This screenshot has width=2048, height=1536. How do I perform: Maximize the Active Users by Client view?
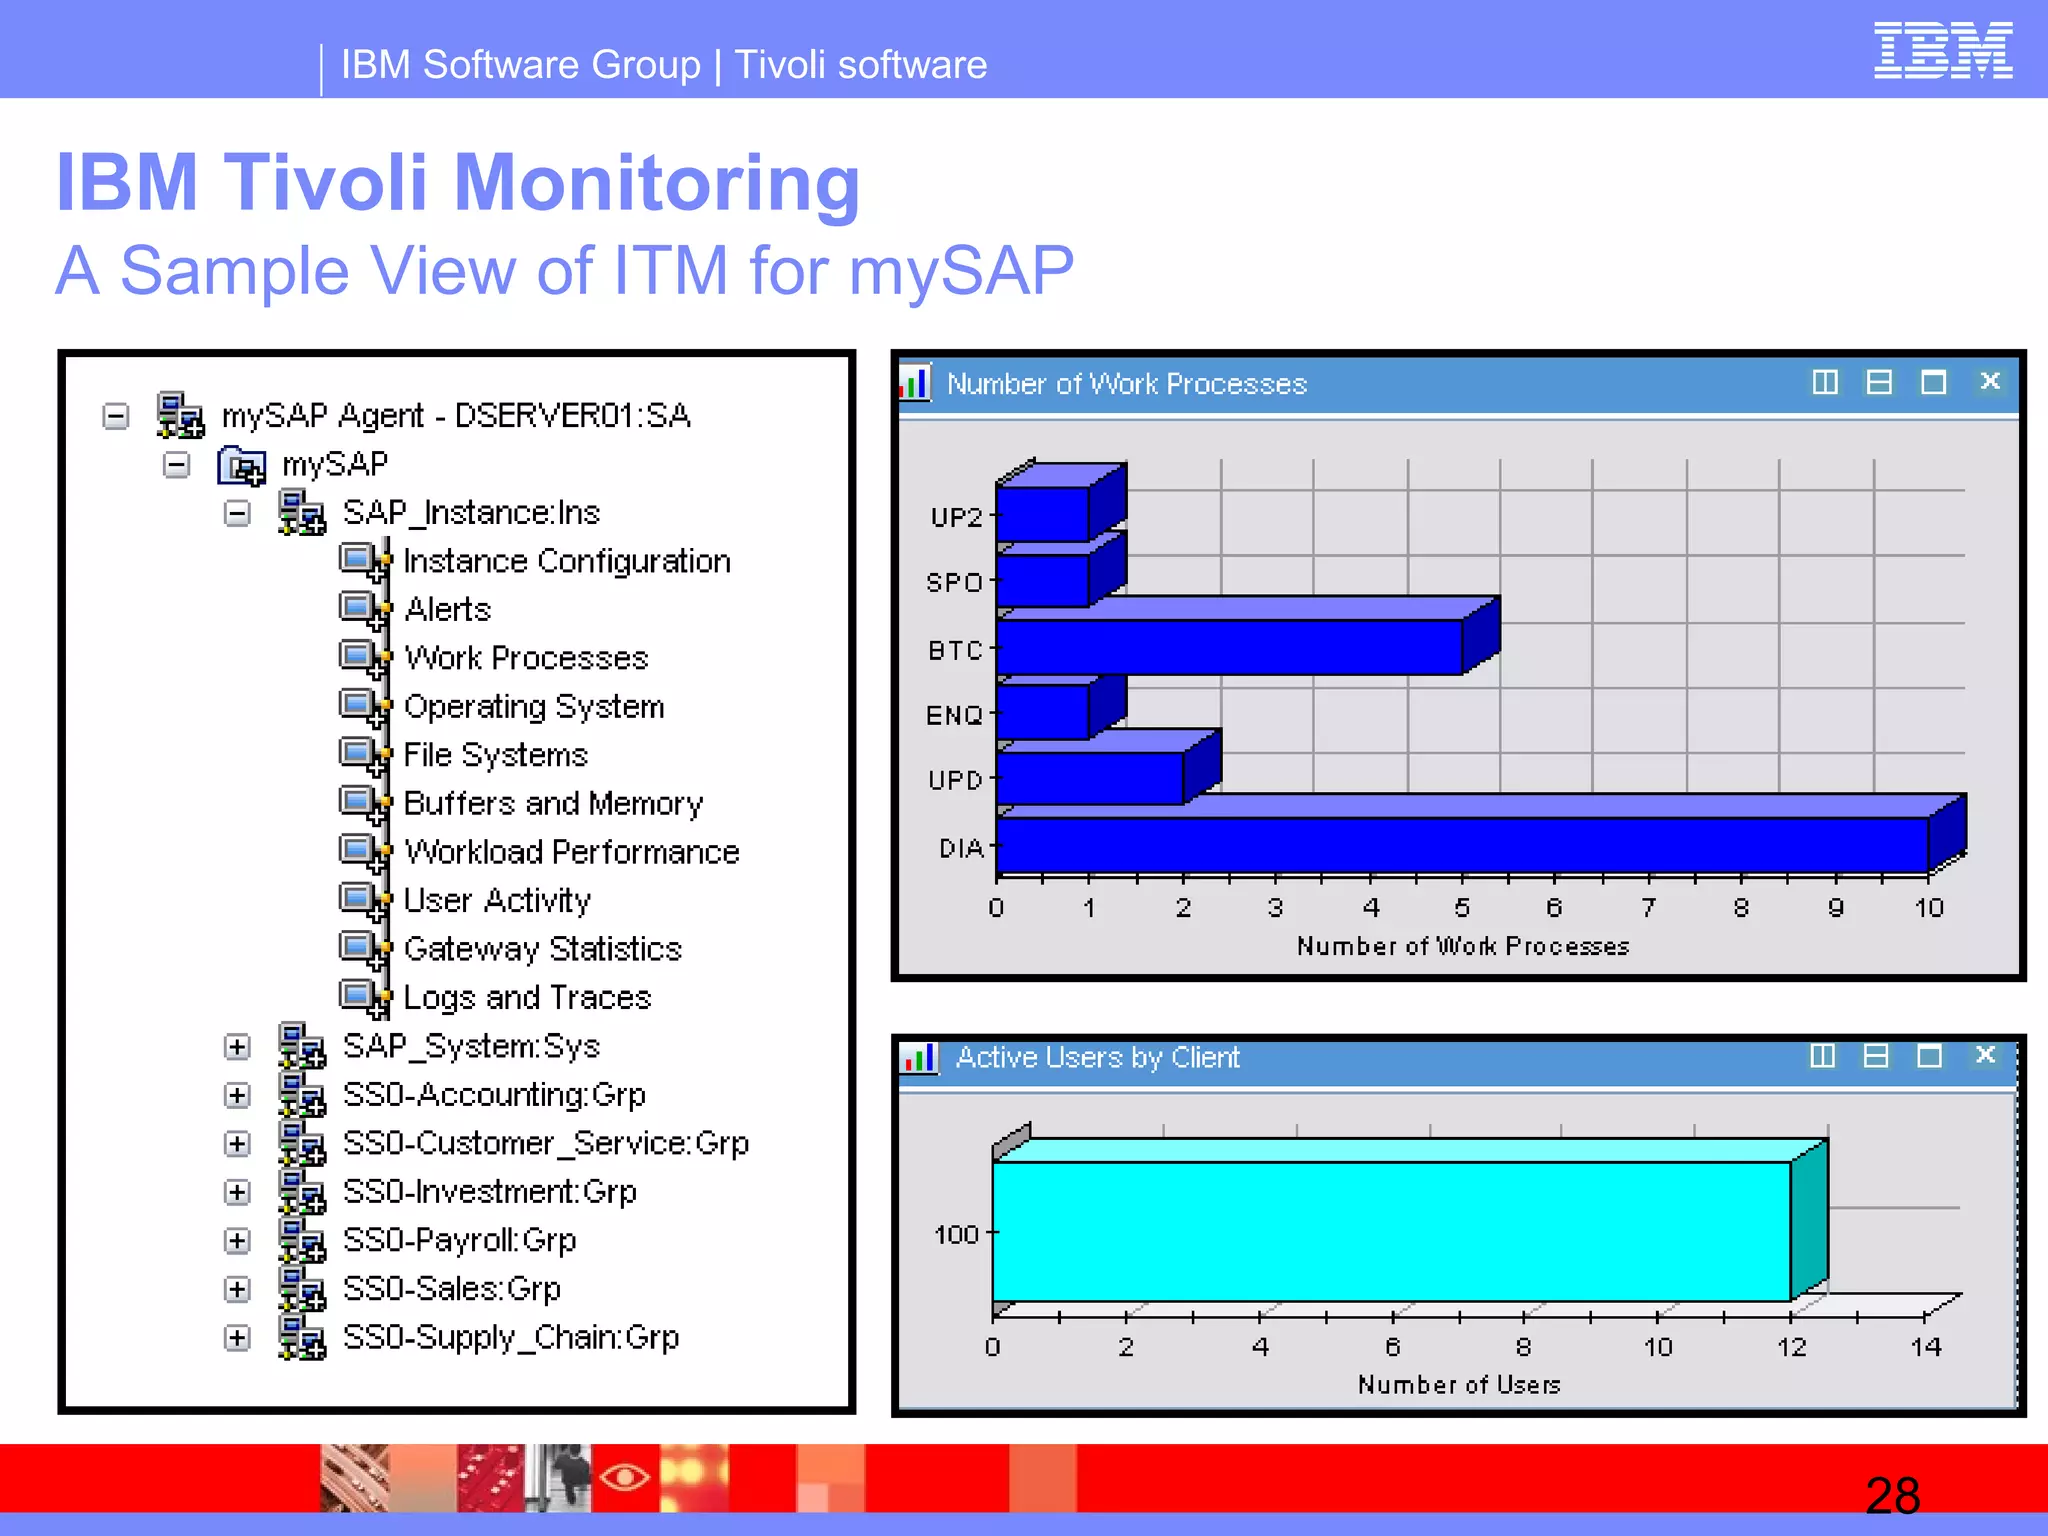point(1929,1056)
